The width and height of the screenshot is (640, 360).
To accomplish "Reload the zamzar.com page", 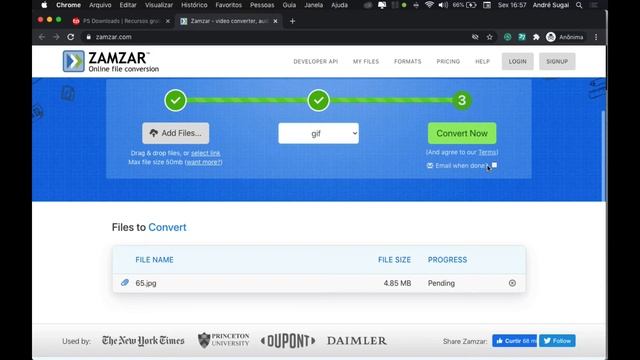I will (71, 37).
